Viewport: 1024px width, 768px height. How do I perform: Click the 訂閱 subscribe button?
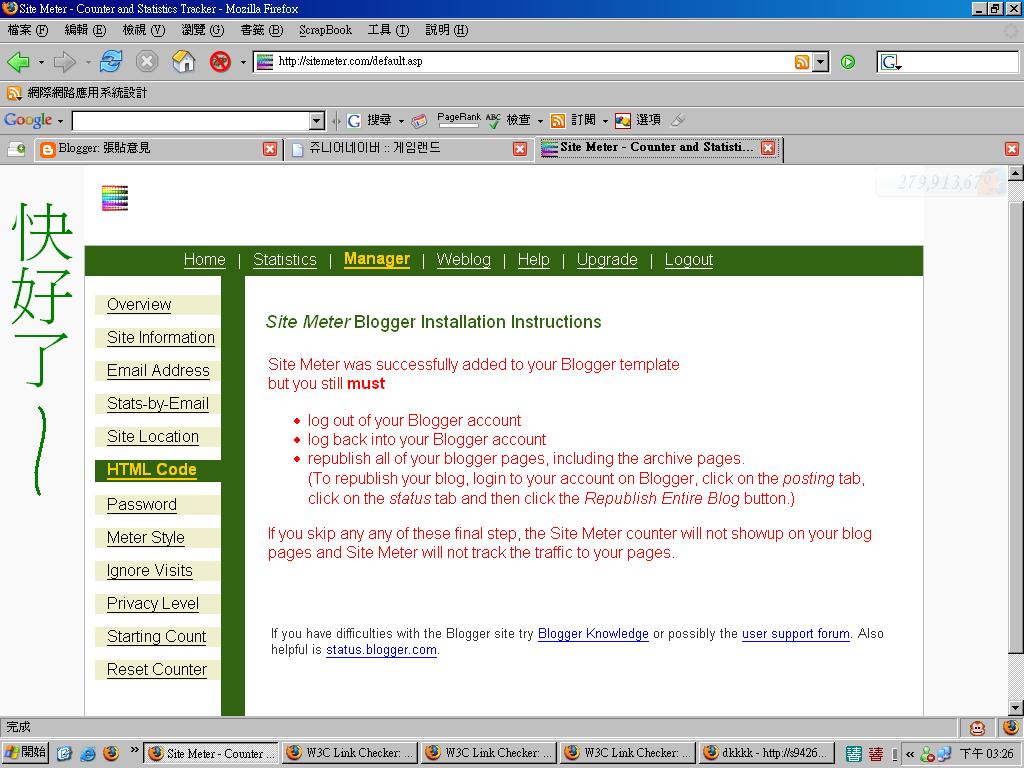pos(573,120)
